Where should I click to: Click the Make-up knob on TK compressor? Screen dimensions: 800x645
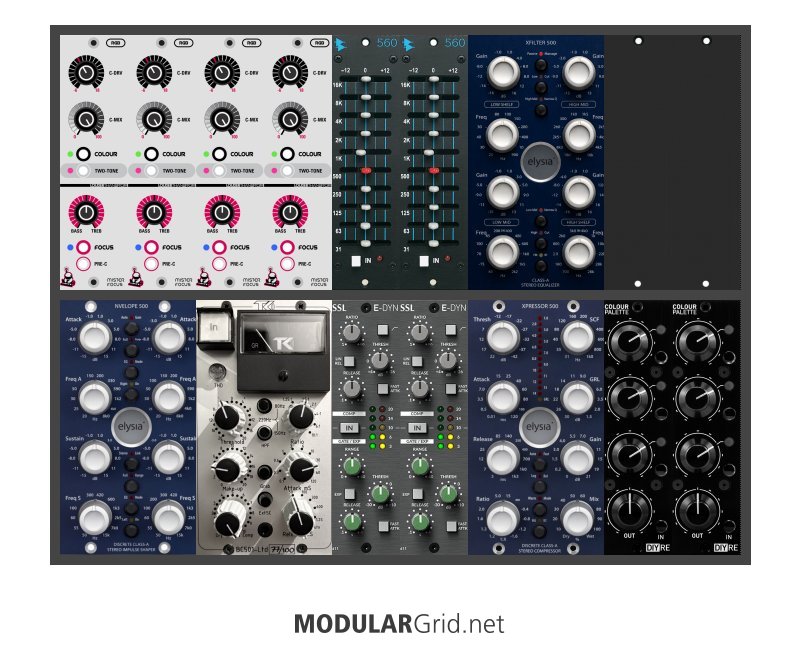click(x=227, y=467)
